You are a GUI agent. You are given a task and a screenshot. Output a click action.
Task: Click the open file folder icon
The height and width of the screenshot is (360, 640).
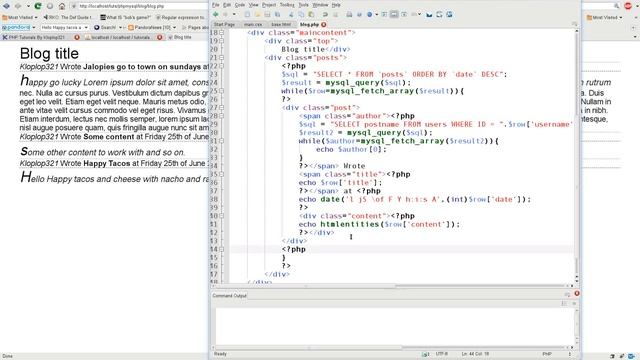click(258, 14)
